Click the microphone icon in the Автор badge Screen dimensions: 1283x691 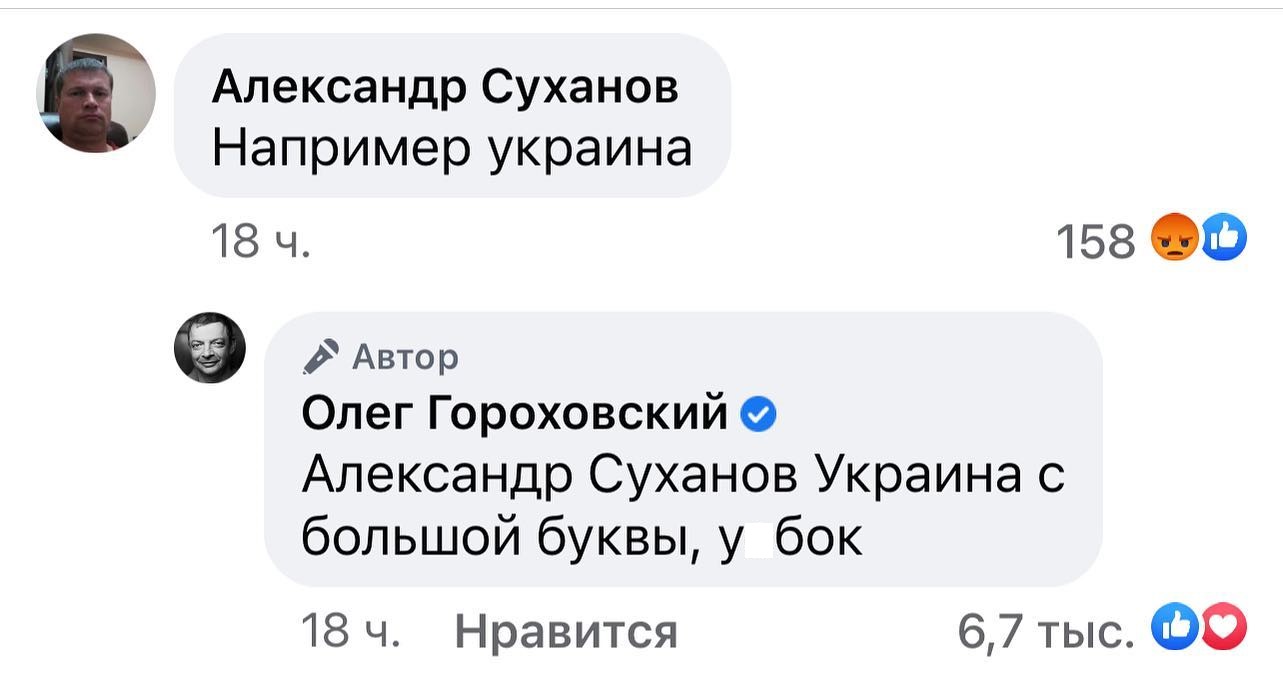319,356
